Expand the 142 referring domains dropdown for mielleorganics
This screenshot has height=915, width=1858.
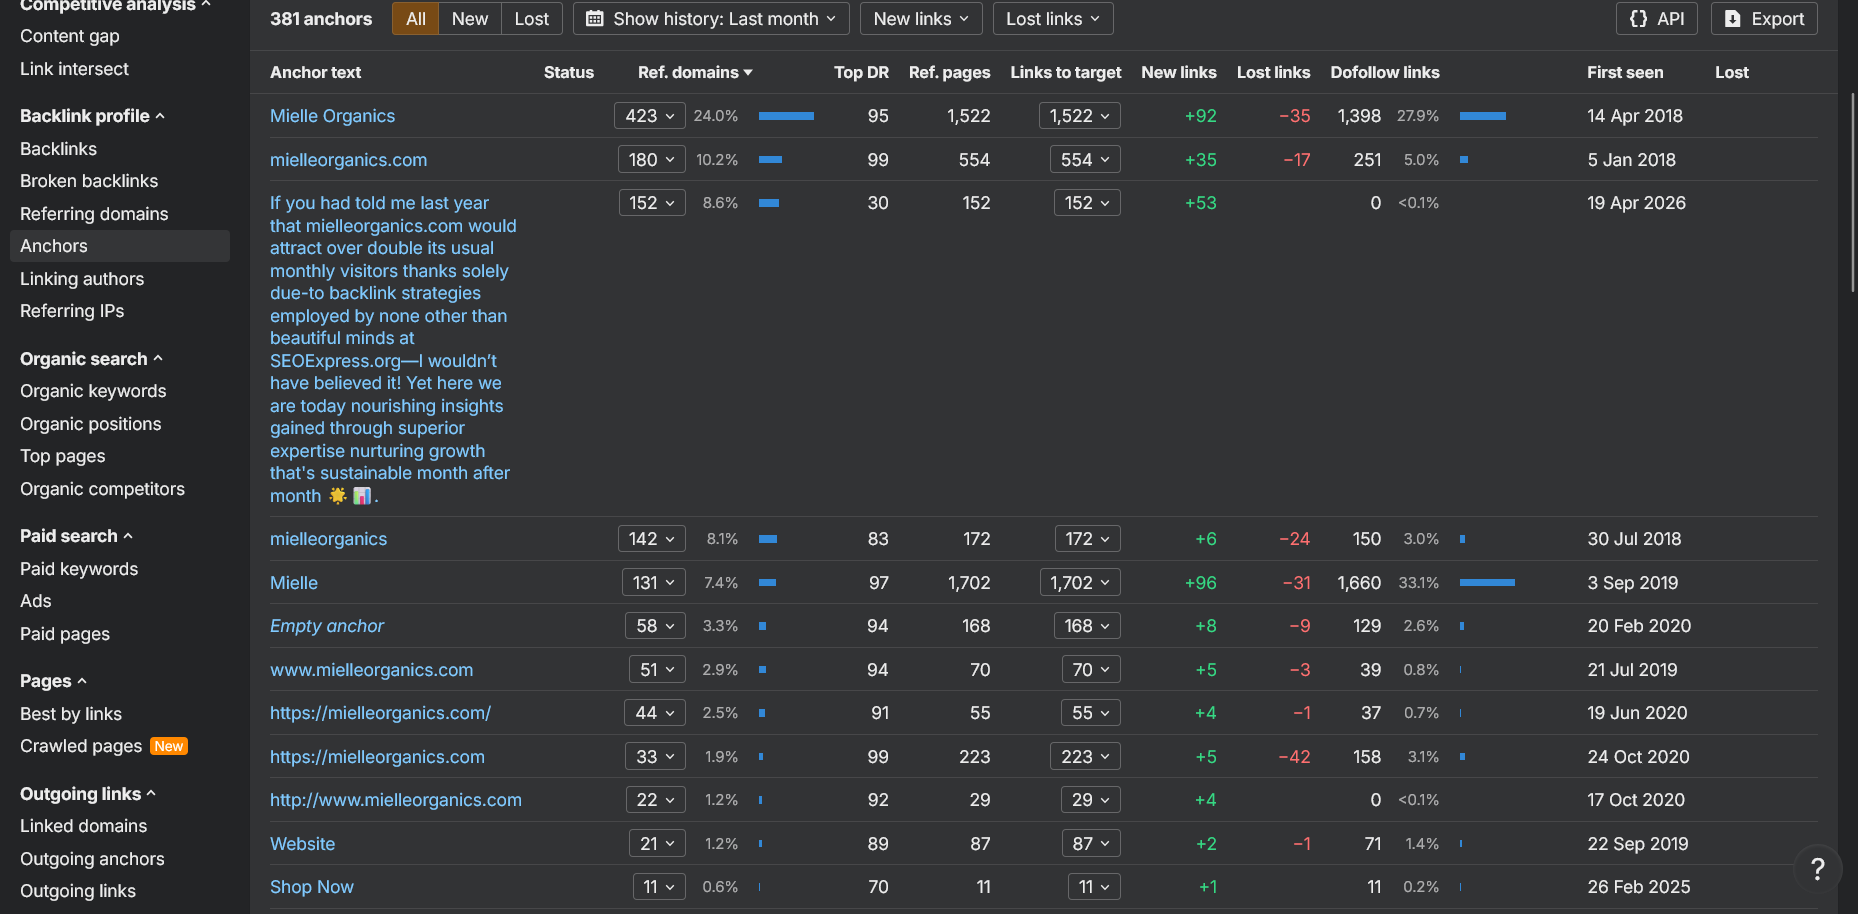(x=652, y=539)
